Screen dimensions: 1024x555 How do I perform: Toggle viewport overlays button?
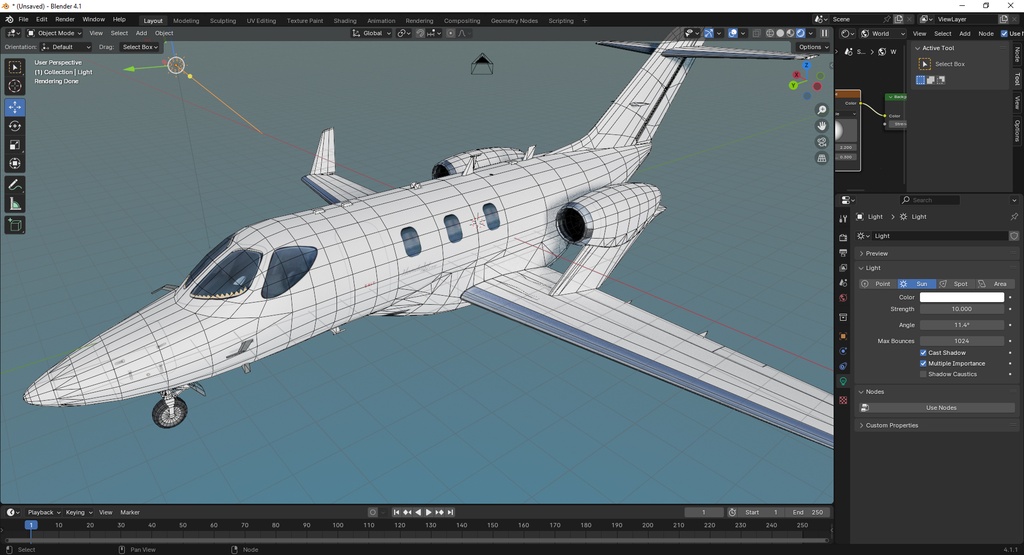point(733,33)
